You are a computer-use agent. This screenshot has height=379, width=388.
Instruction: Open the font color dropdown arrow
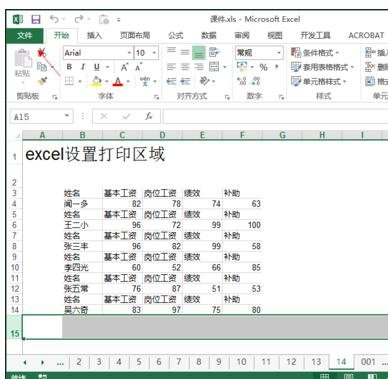pos(128,82)
